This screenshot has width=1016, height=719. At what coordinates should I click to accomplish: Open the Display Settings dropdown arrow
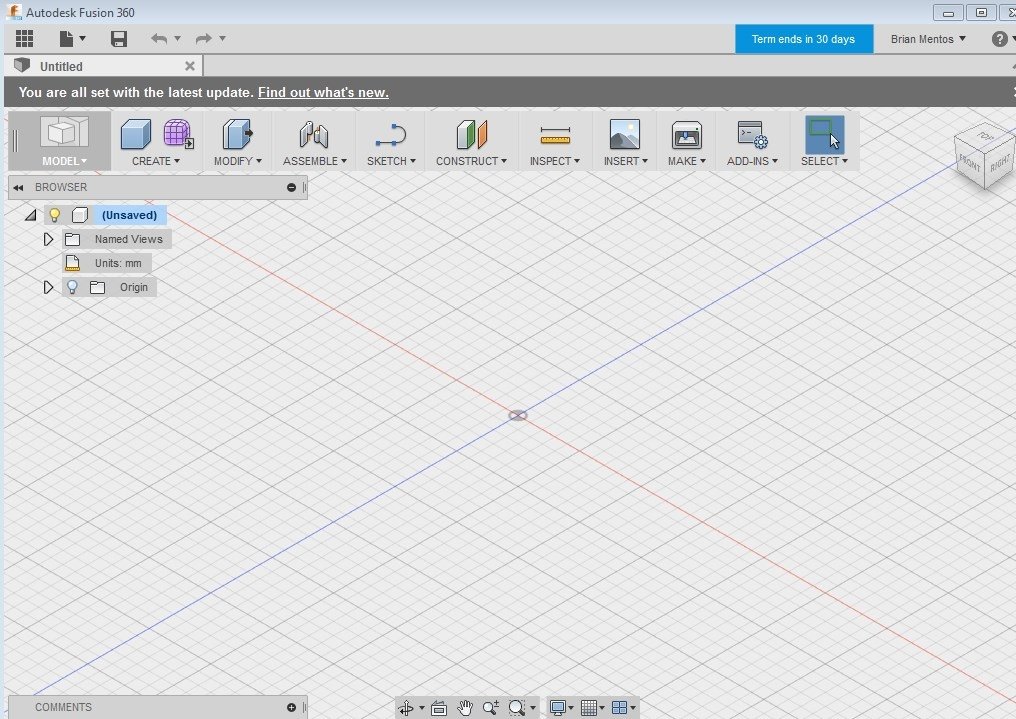(571, 708)
